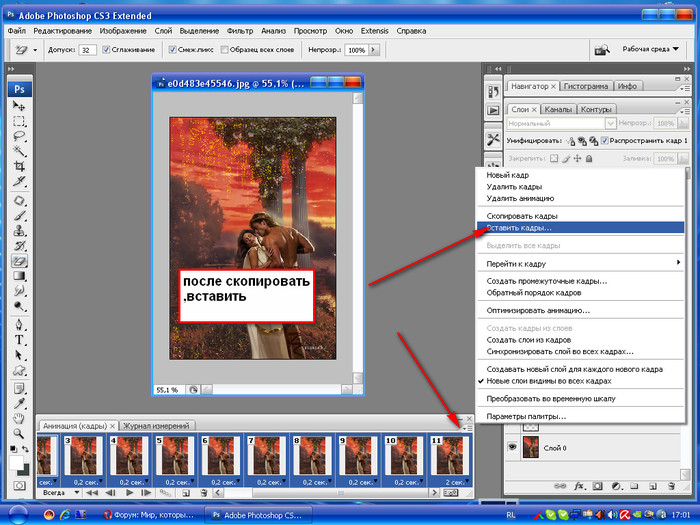Select the Clone Stamp tool

[19, 231]
